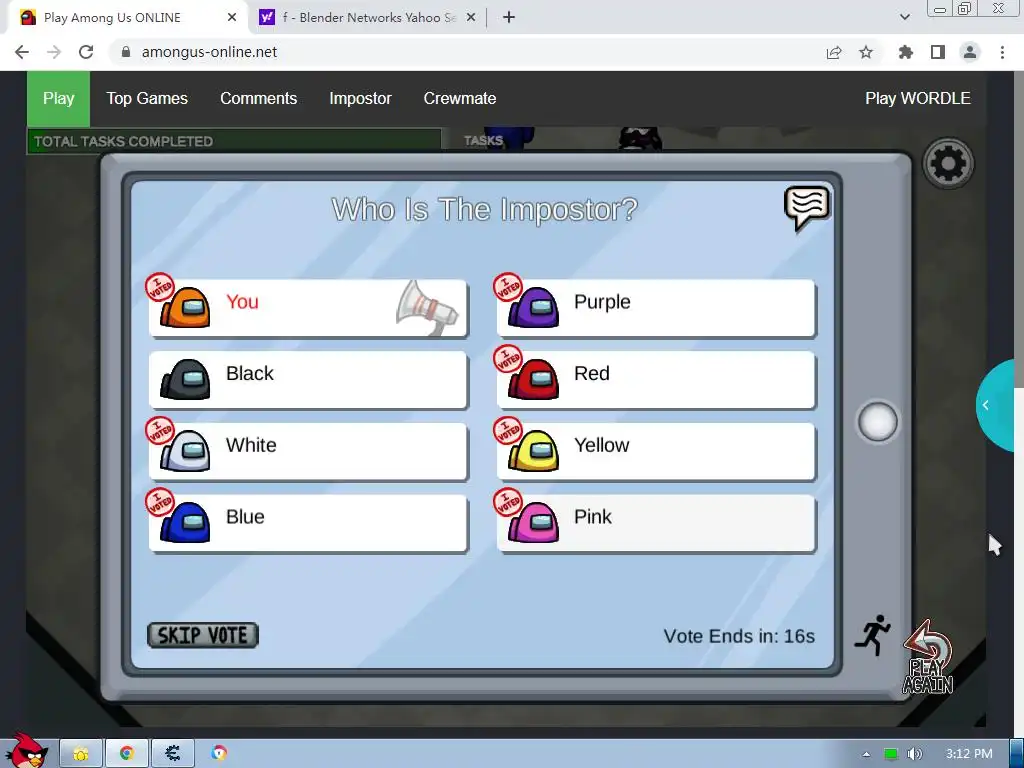1024x768 pixels.
Task: Click the tablet round home button
Action: 877,422
